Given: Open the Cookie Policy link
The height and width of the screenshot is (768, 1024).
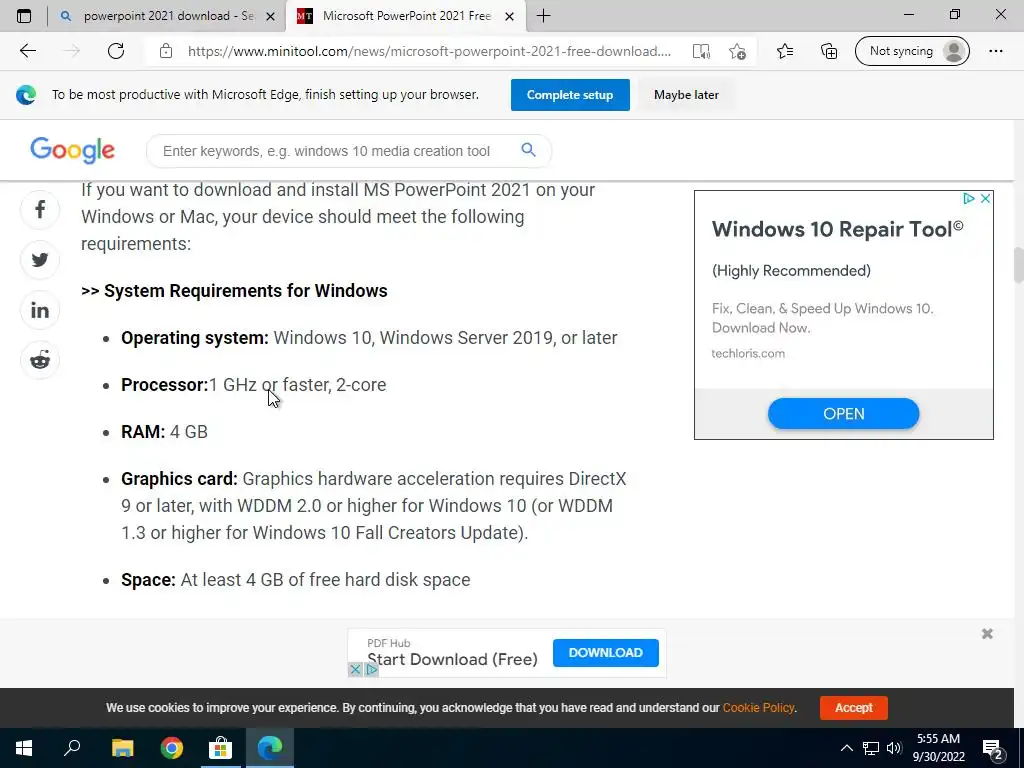Looking at the screenshot, I should point(758,707).
